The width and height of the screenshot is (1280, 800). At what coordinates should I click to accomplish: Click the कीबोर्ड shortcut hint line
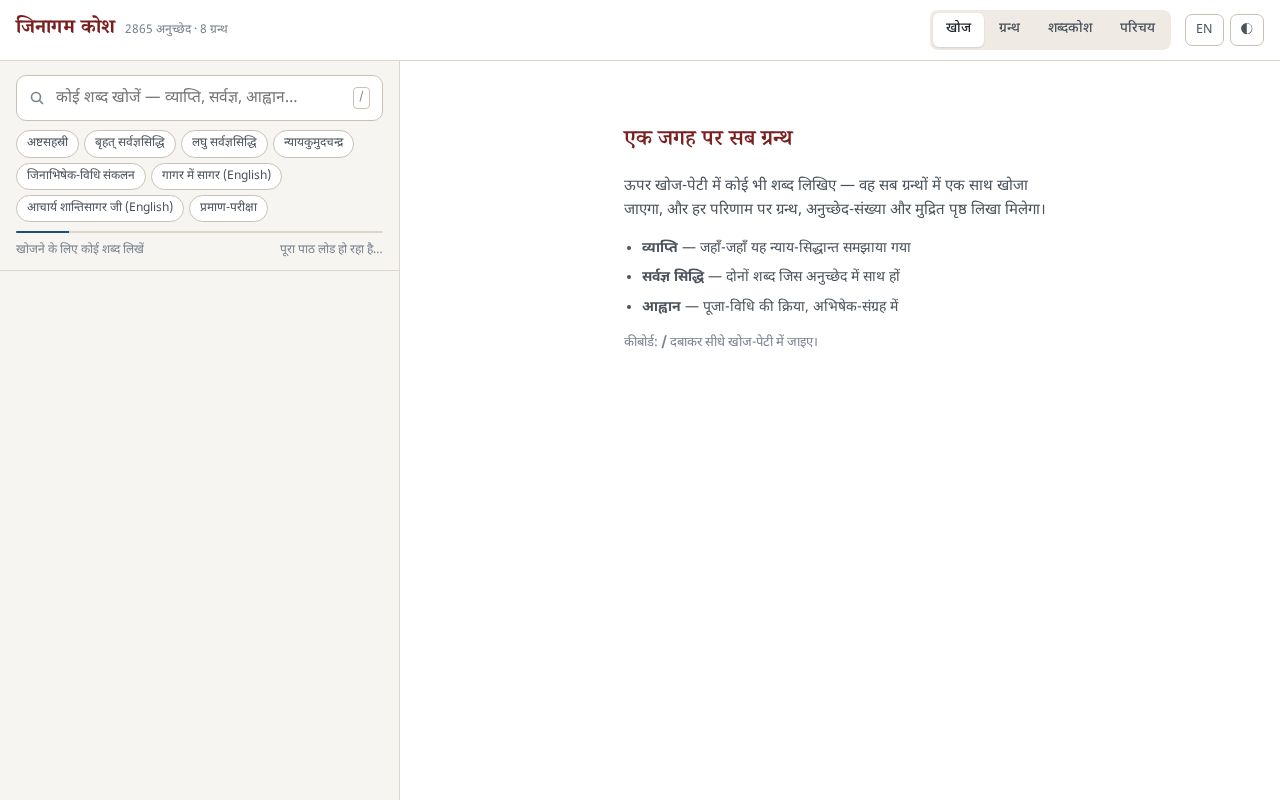[x=721, y=342]
